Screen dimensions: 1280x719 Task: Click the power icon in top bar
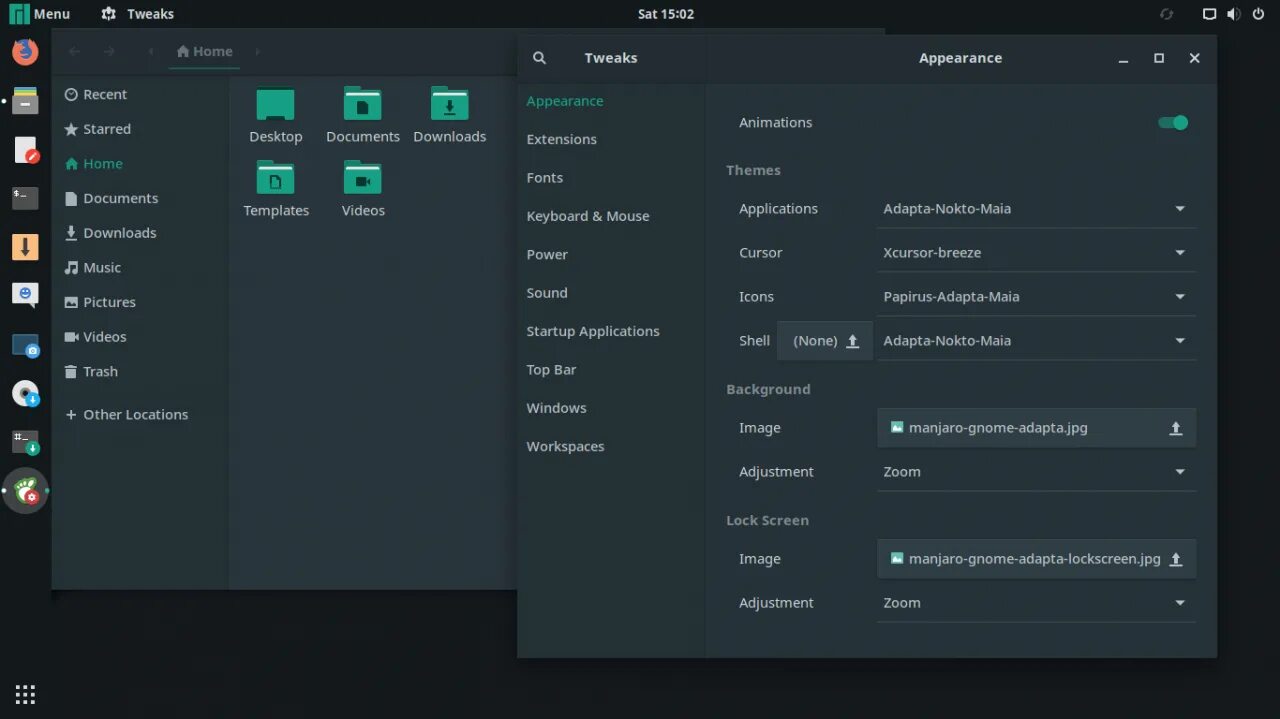tap(1258, 14)
